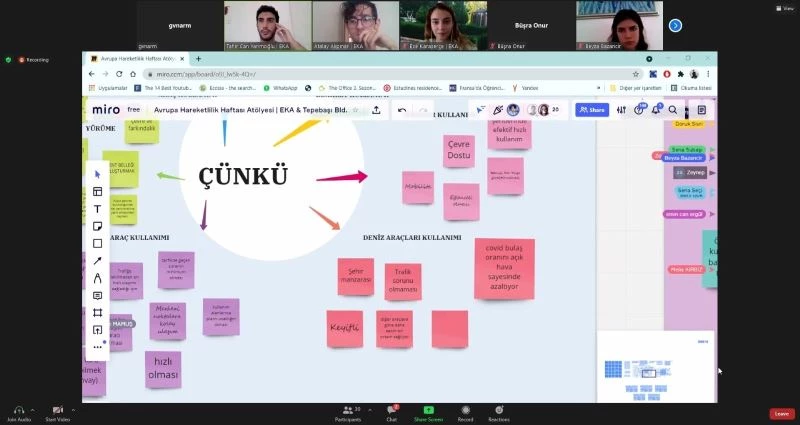The width and height of the screenshot is (800, 425).
Task: Toggle Join Audio in the Zoom bar
Action: pos(18,412)
